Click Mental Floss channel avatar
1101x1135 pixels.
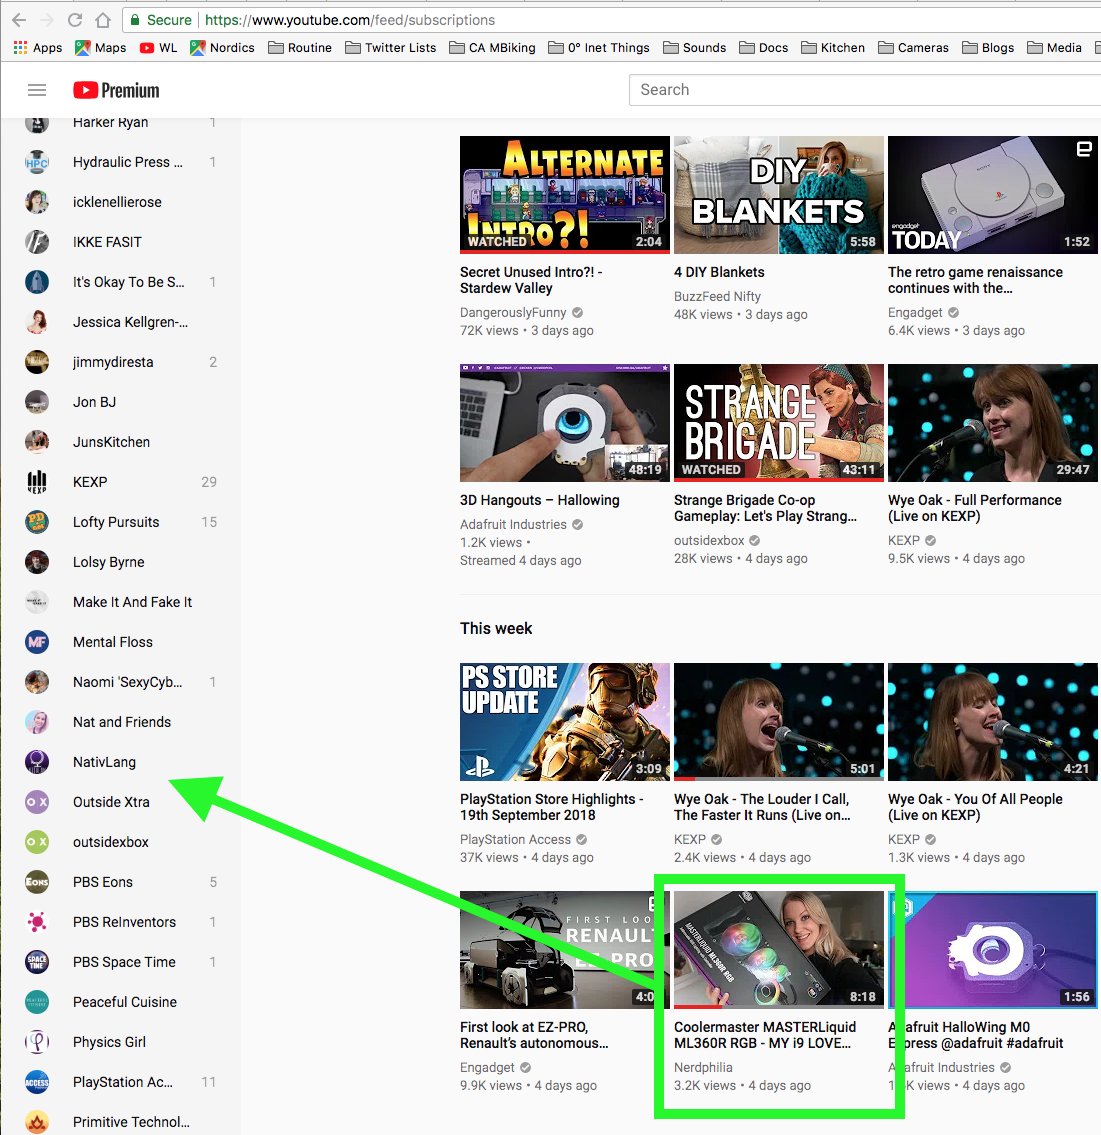click(37, 642)
